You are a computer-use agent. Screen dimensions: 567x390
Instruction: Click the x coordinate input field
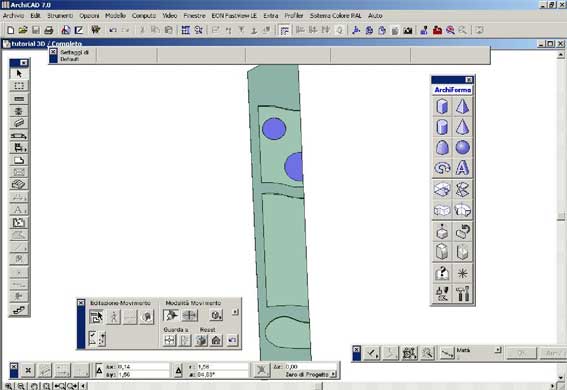pos(221,367)
